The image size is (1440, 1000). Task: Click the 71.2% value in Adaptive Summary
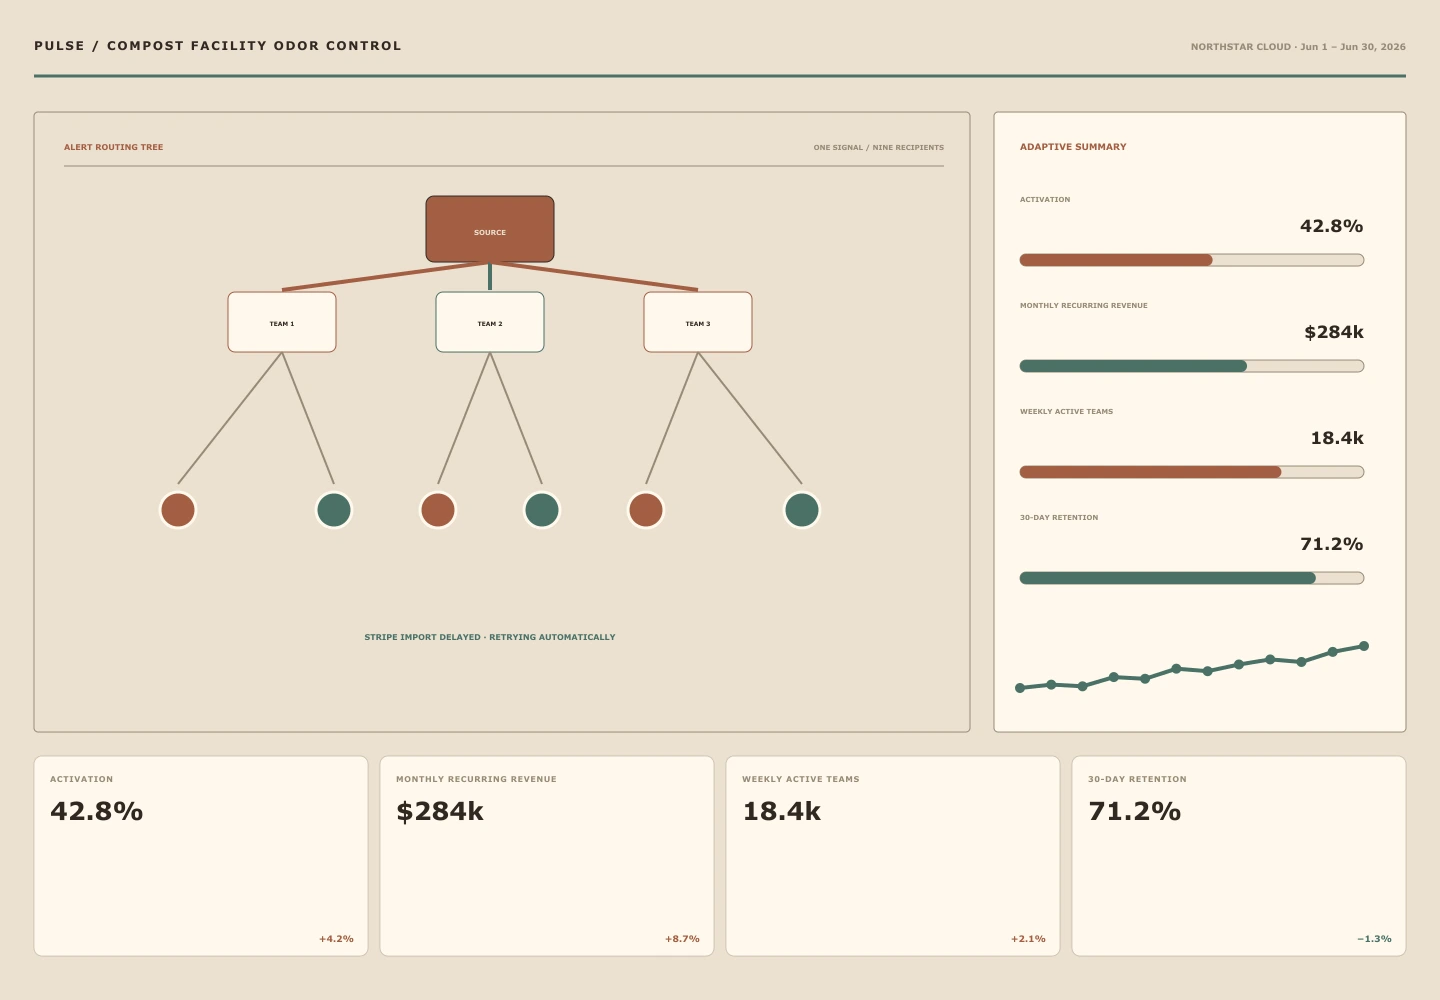coord(1331,544)
